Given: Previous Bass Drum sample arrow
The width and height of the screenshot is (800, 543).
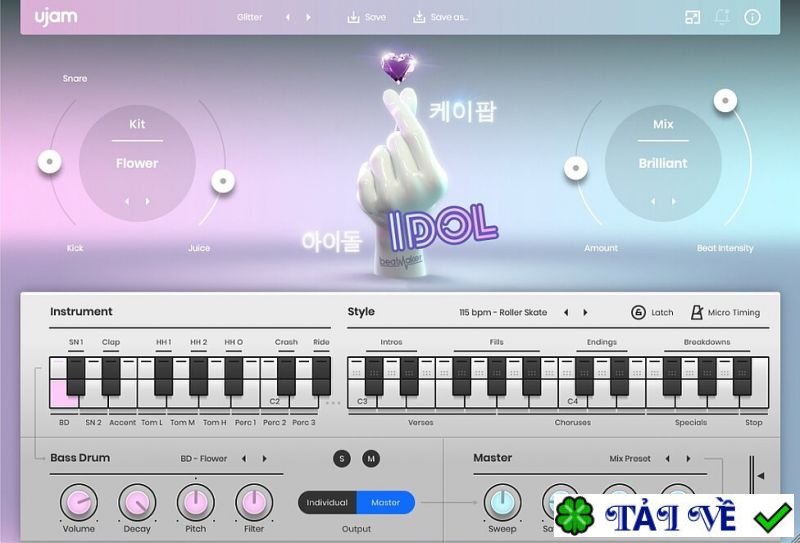Looking at the screenshot, I should 244,459.
